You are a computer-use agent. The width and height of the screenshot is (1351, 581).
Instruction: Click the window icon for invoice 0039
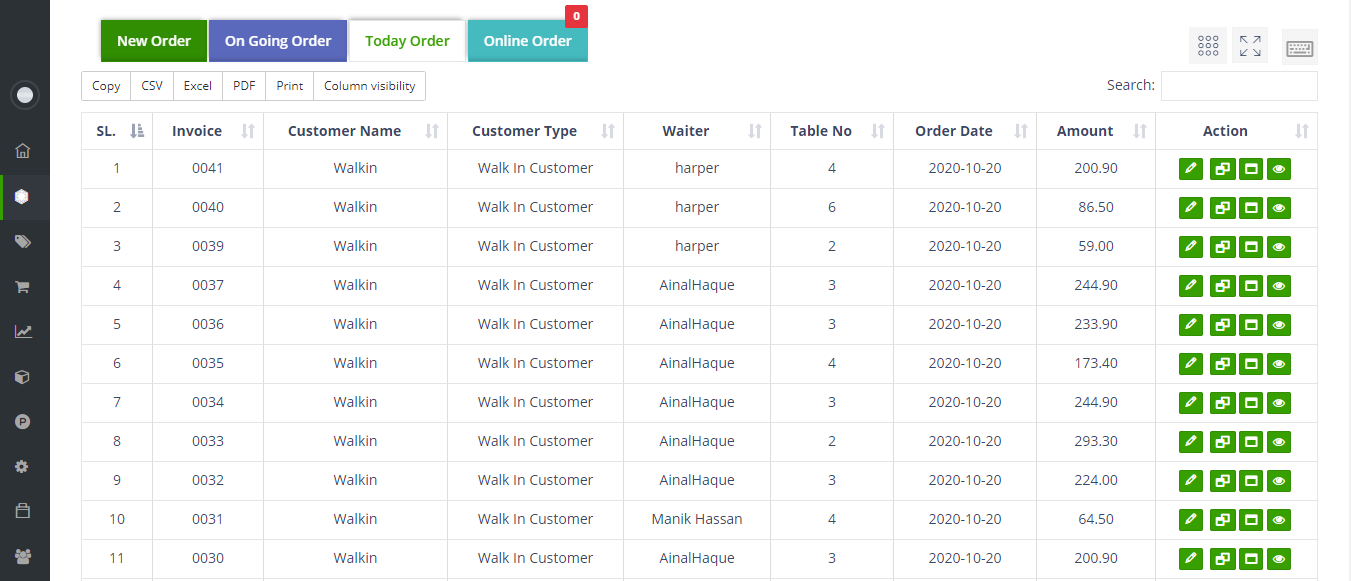1250,247
